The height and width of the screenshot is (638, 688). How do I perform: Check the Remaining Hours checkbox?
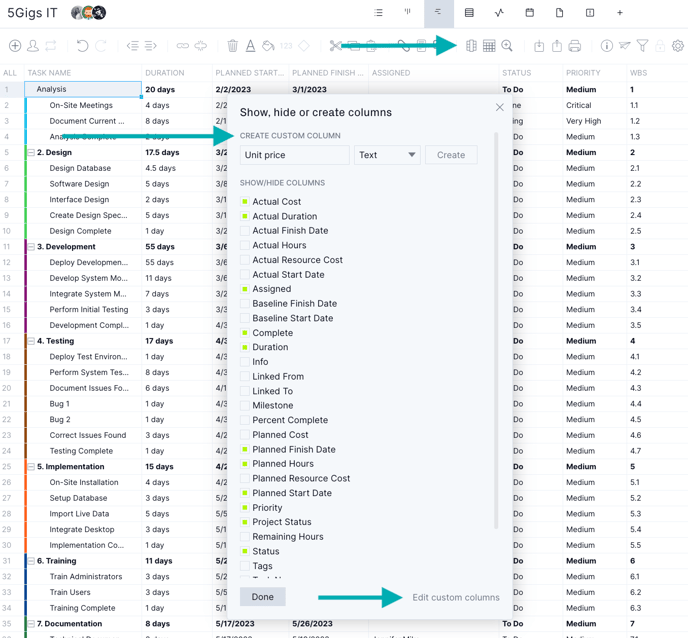click(x=245, y=536)
